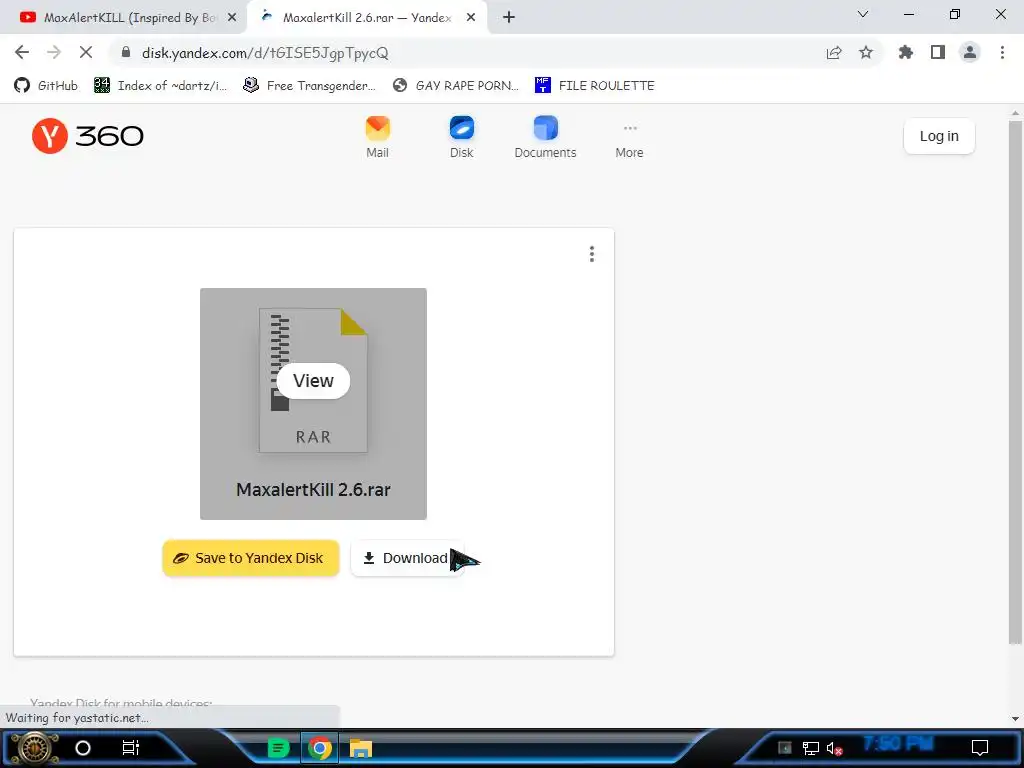
Task: Open the notification center icon
Action: pyautogui.click(x=980, y=748)
